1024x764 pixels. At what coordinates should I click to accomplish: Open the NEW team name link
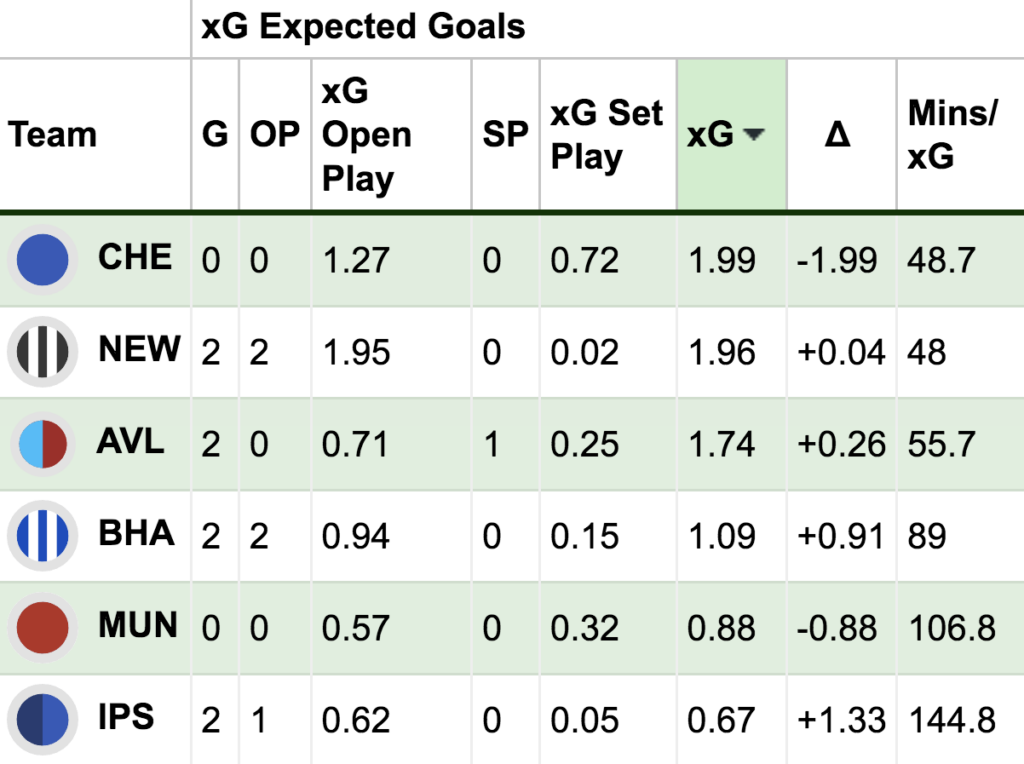coord(139,349)
